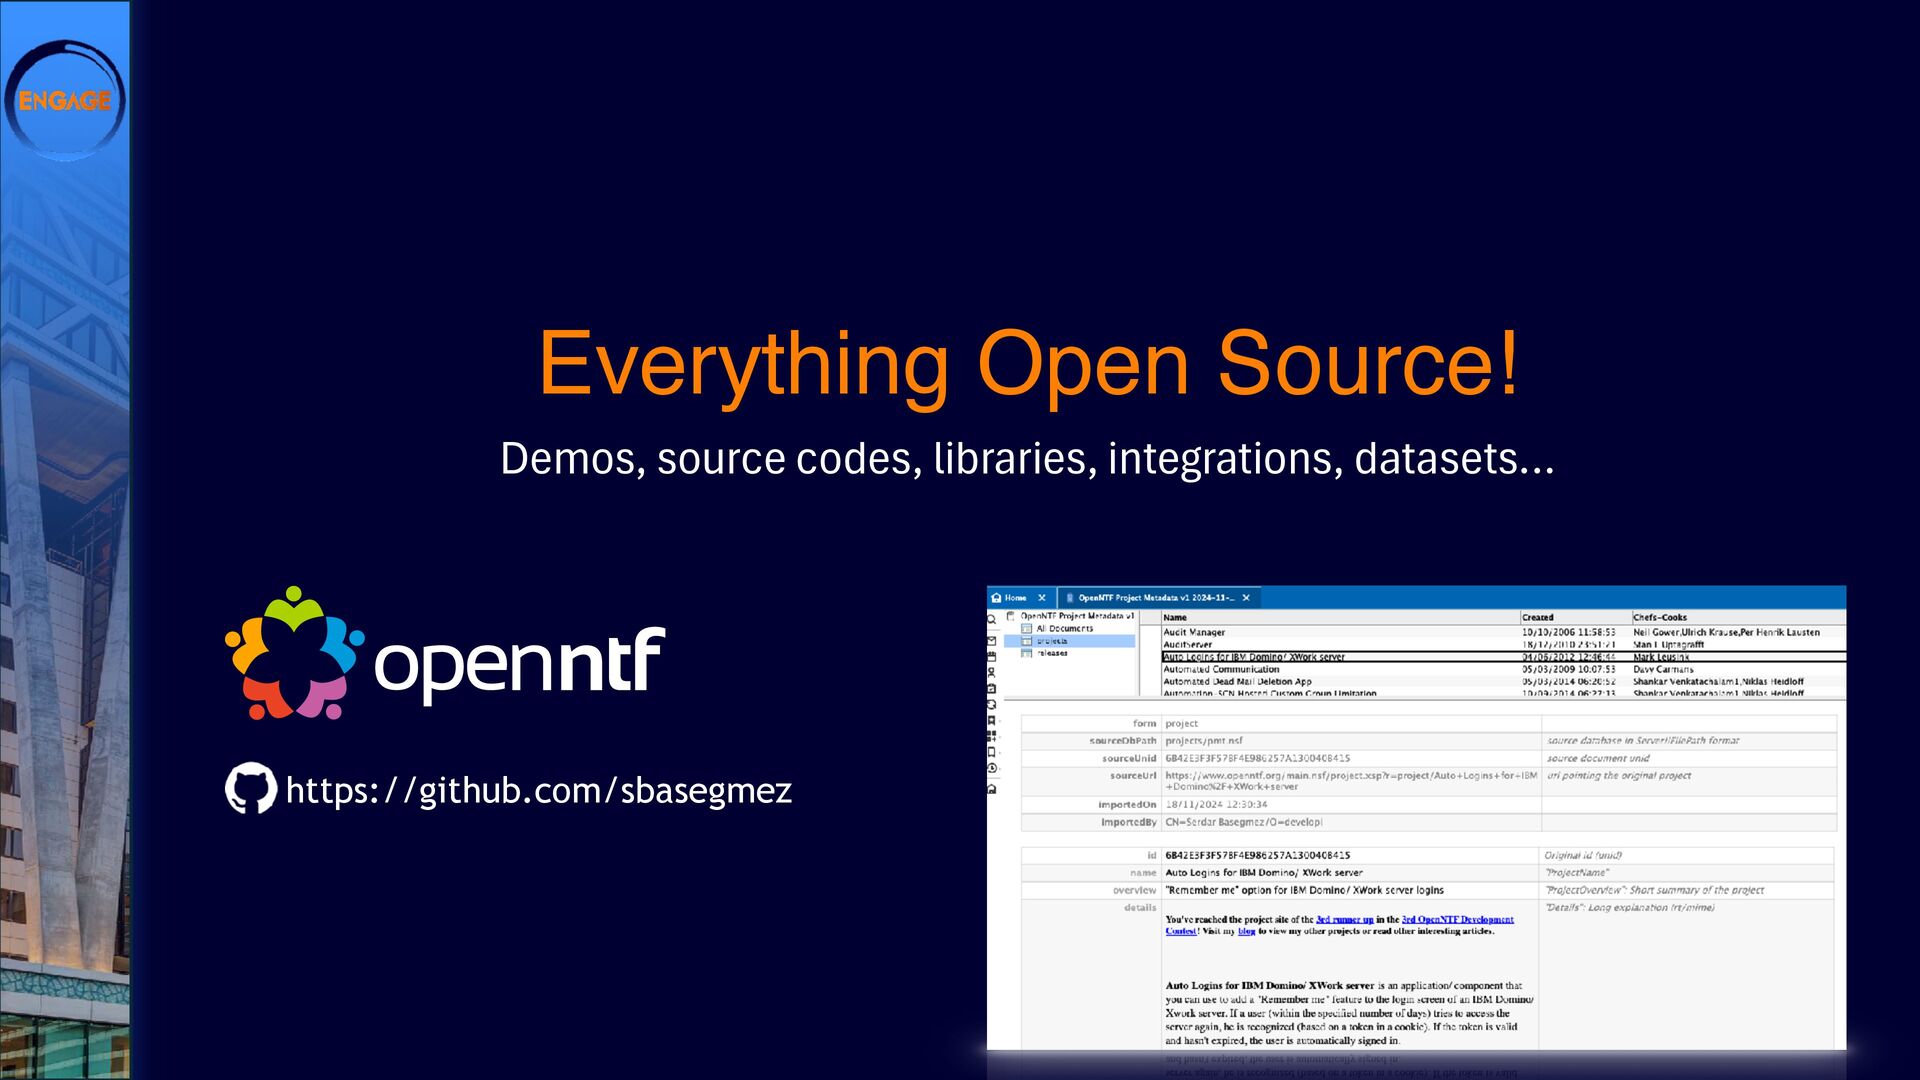Image resolution: width=1920 pixels, height=1080 pixels.
Task: Open the sourceUrl openntf.org link text
Action: tap(1350, 781)
